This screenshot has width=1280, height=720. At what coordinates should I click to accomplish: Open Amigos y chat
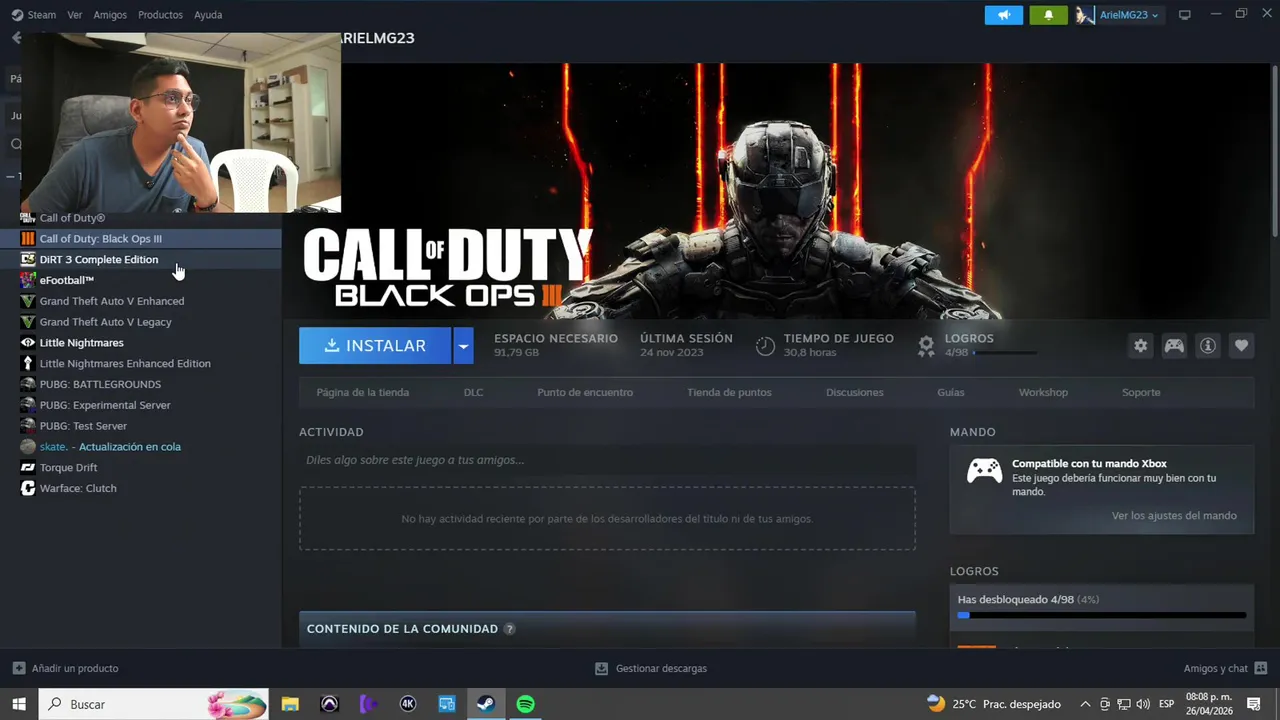click(1225, 668)
